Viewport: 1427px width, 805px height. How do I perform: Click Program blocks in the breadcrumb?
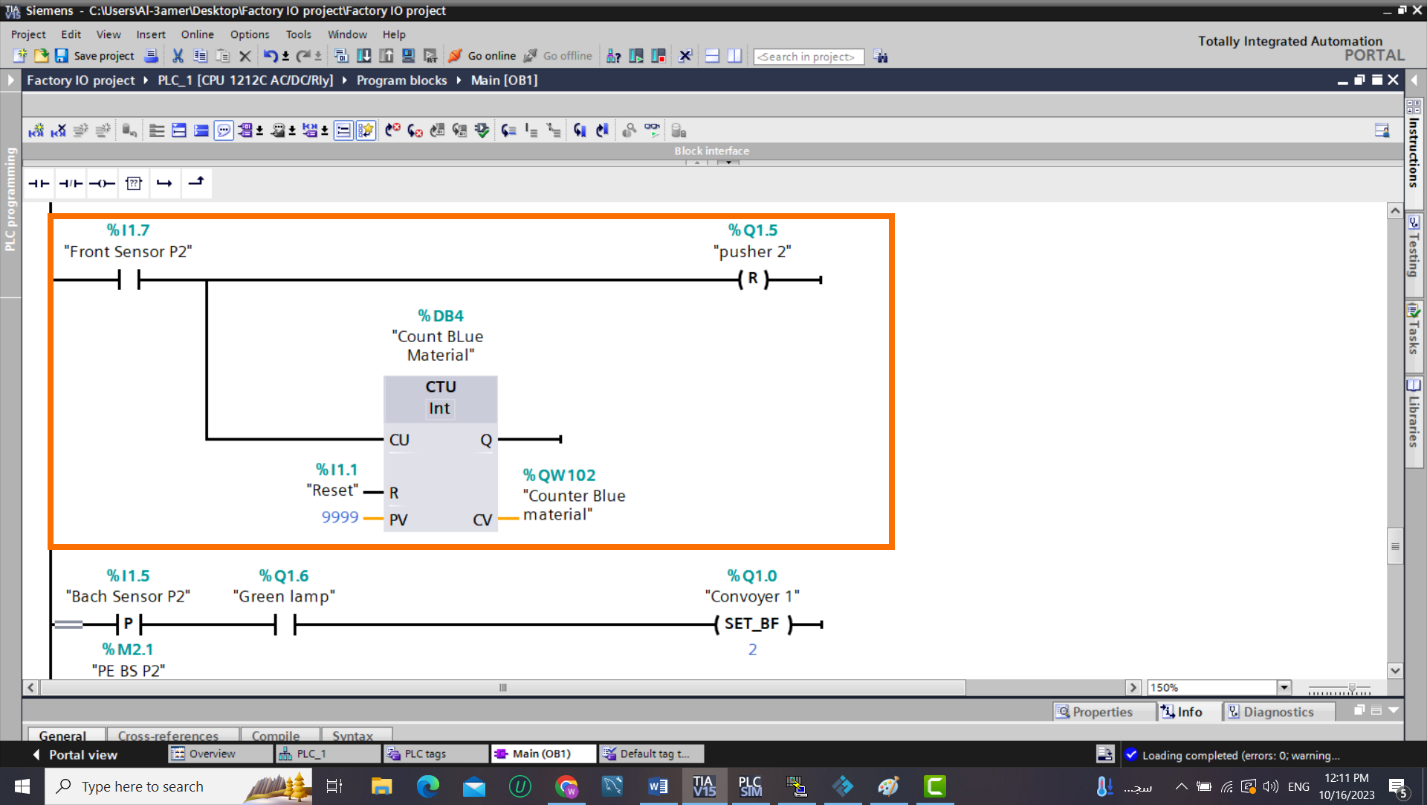(x=401, y=80)
